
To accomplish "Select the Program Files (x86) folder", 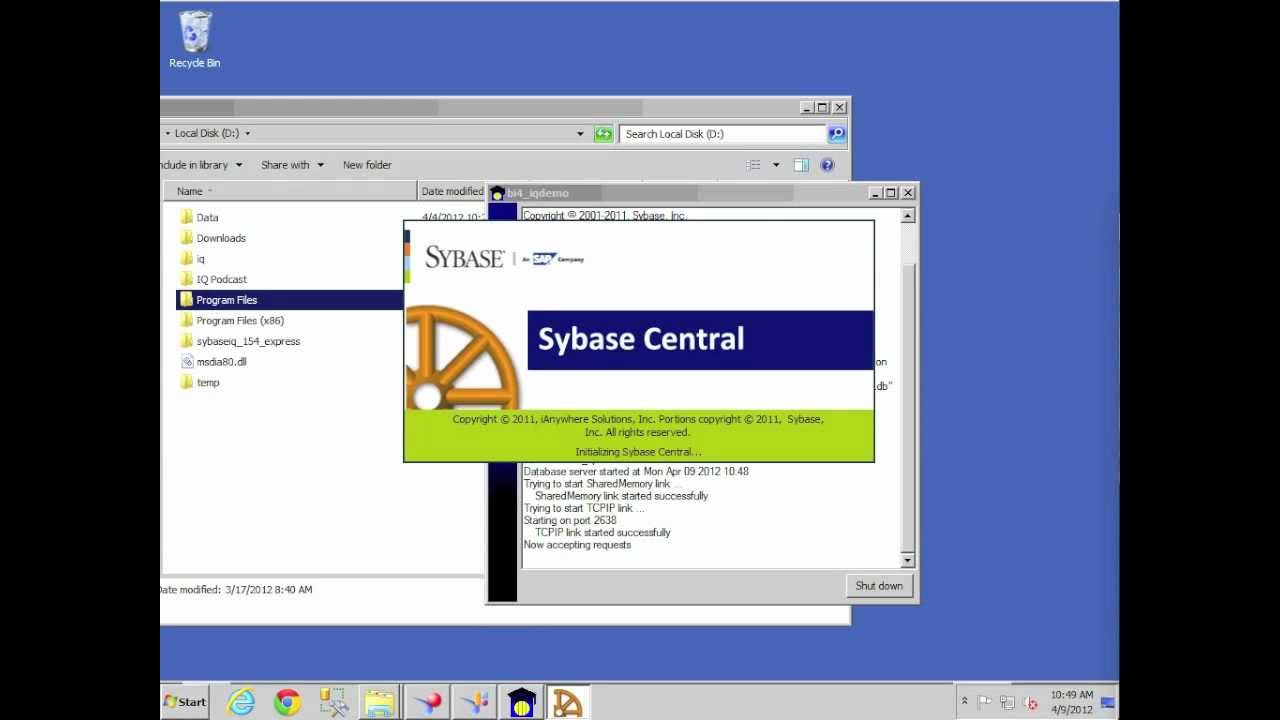I will (x=240, y=321).
